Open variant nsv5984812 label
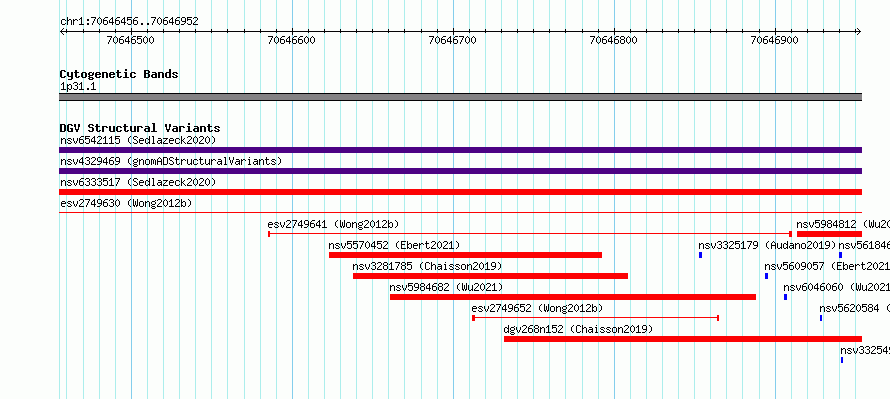 (842, 224)
